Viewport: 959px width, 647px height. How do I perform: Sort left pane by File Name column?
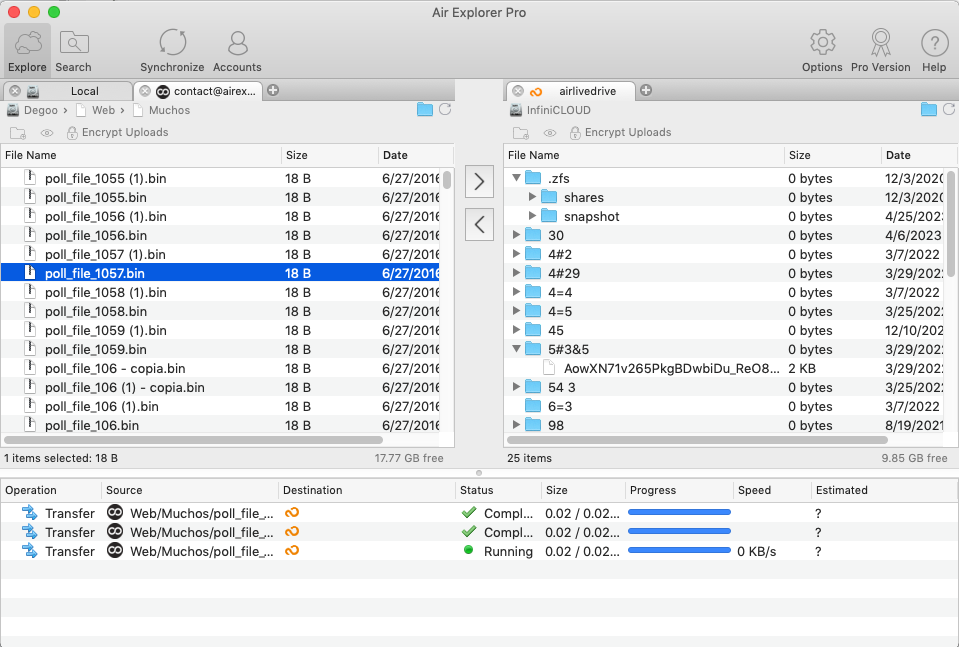point(141,155)
